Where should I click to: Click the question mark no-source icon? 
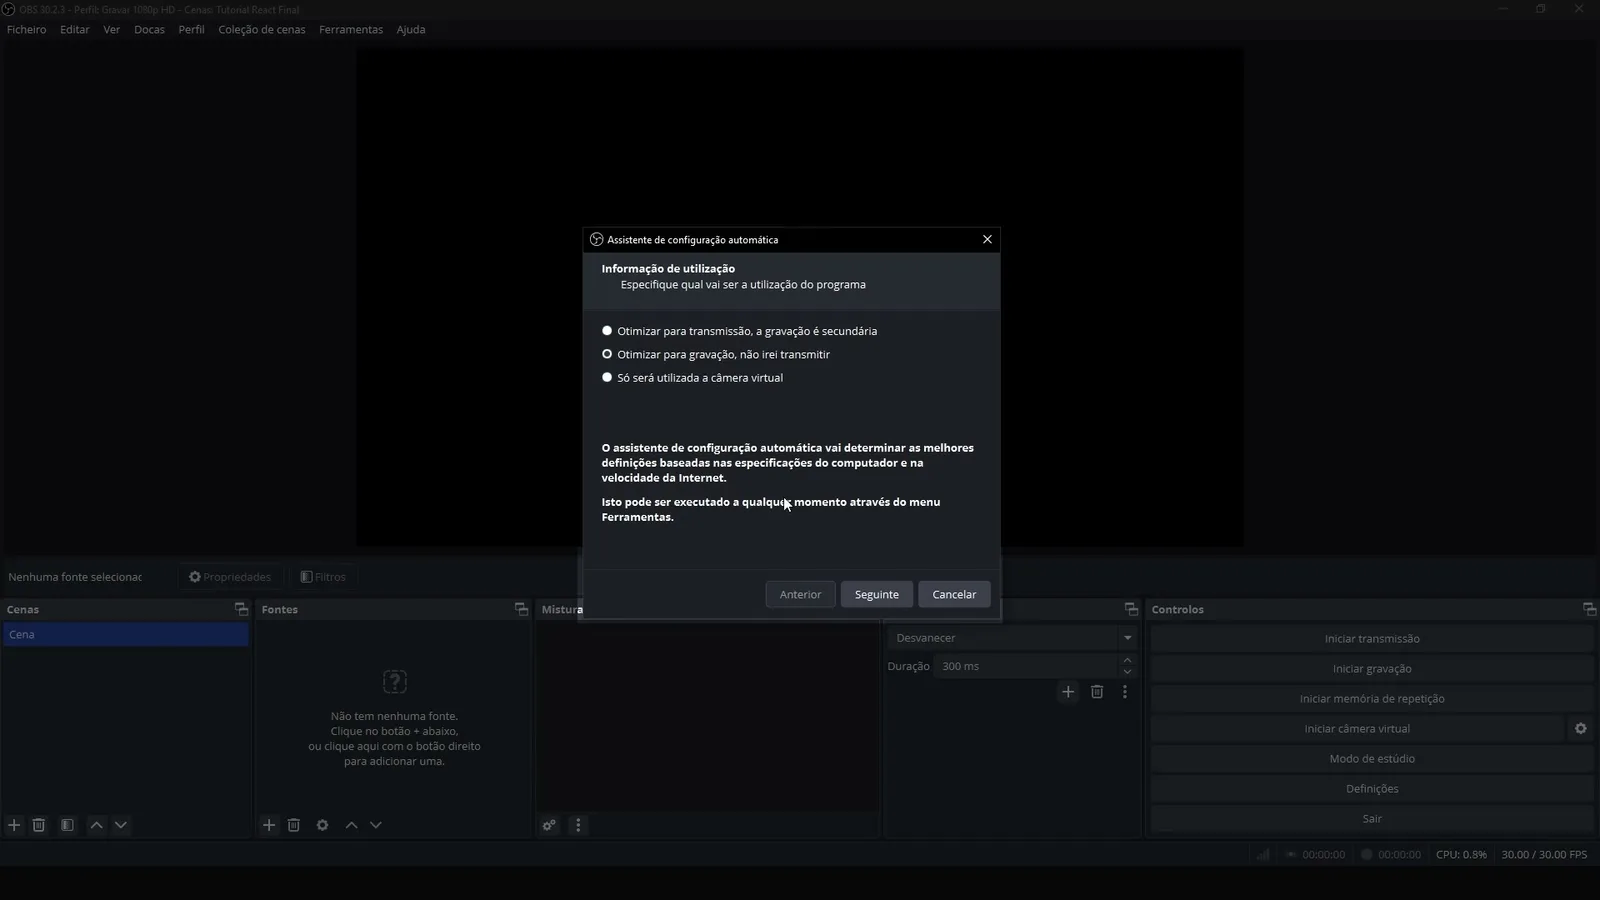pos(394,682)
